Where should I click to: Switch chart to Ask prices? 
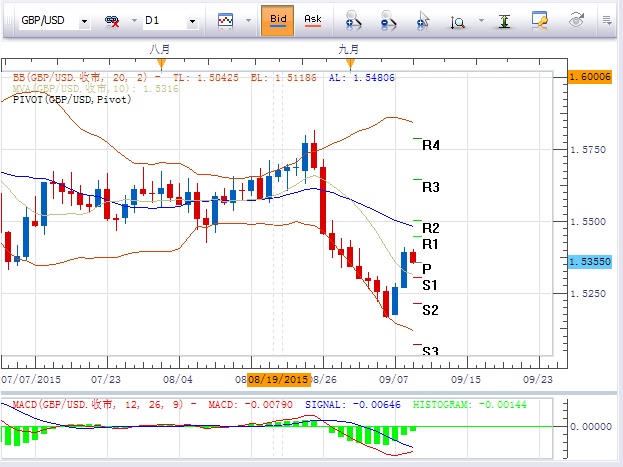point(313,20)
